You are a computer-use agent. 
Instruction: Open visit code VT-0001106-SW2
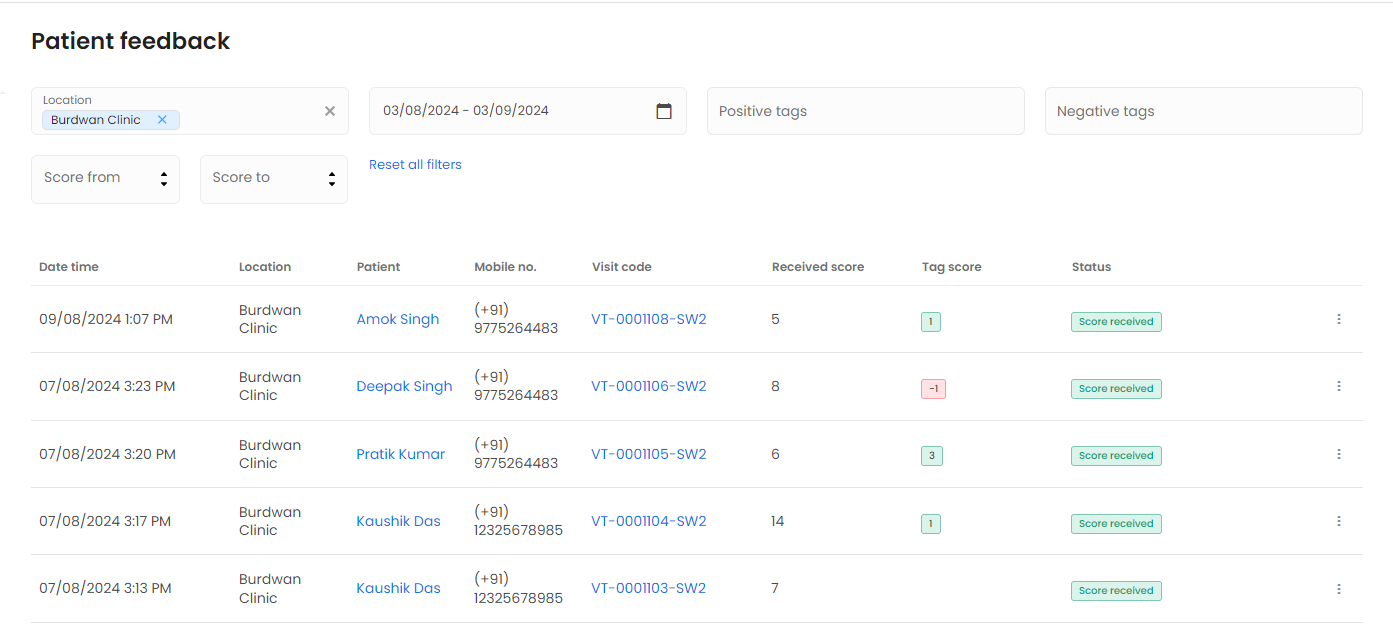tap(648, 387)
